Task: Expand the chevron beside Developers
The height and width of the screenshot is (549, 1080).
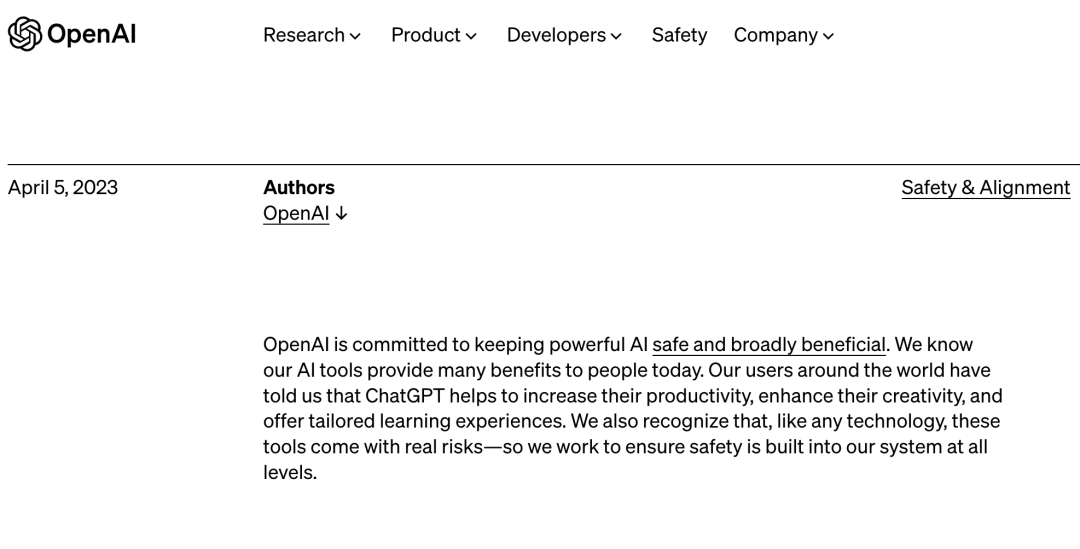Action: [616, 36]
